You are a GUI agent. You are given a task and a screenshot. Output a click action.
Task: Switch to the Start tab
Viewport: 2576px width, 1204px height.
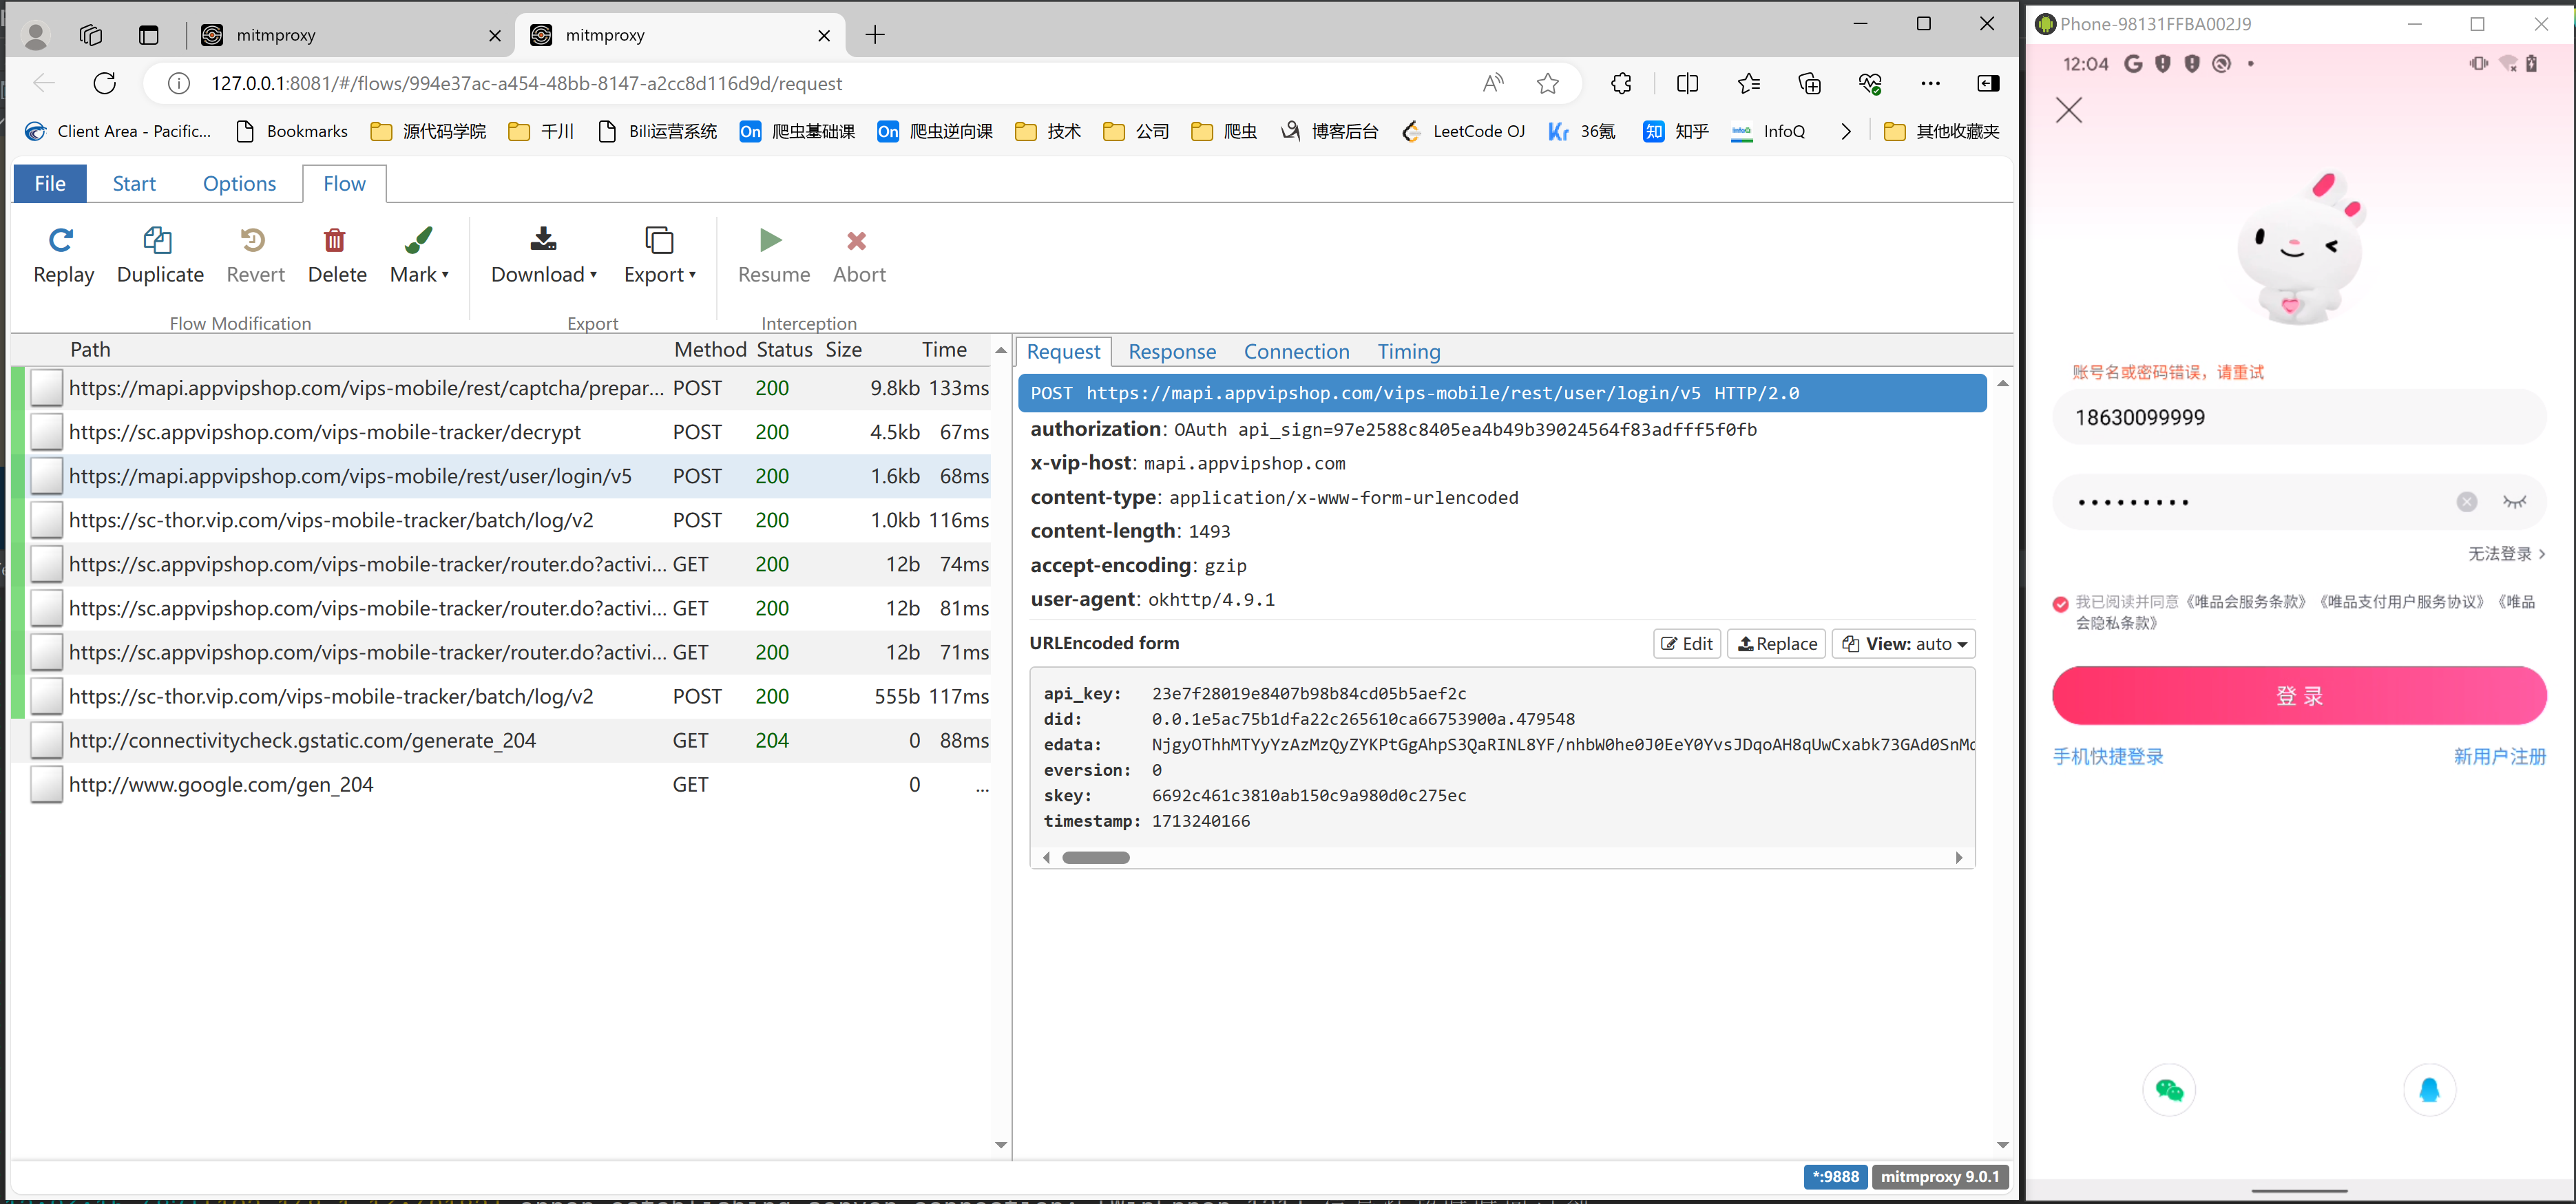coord(134,183)
